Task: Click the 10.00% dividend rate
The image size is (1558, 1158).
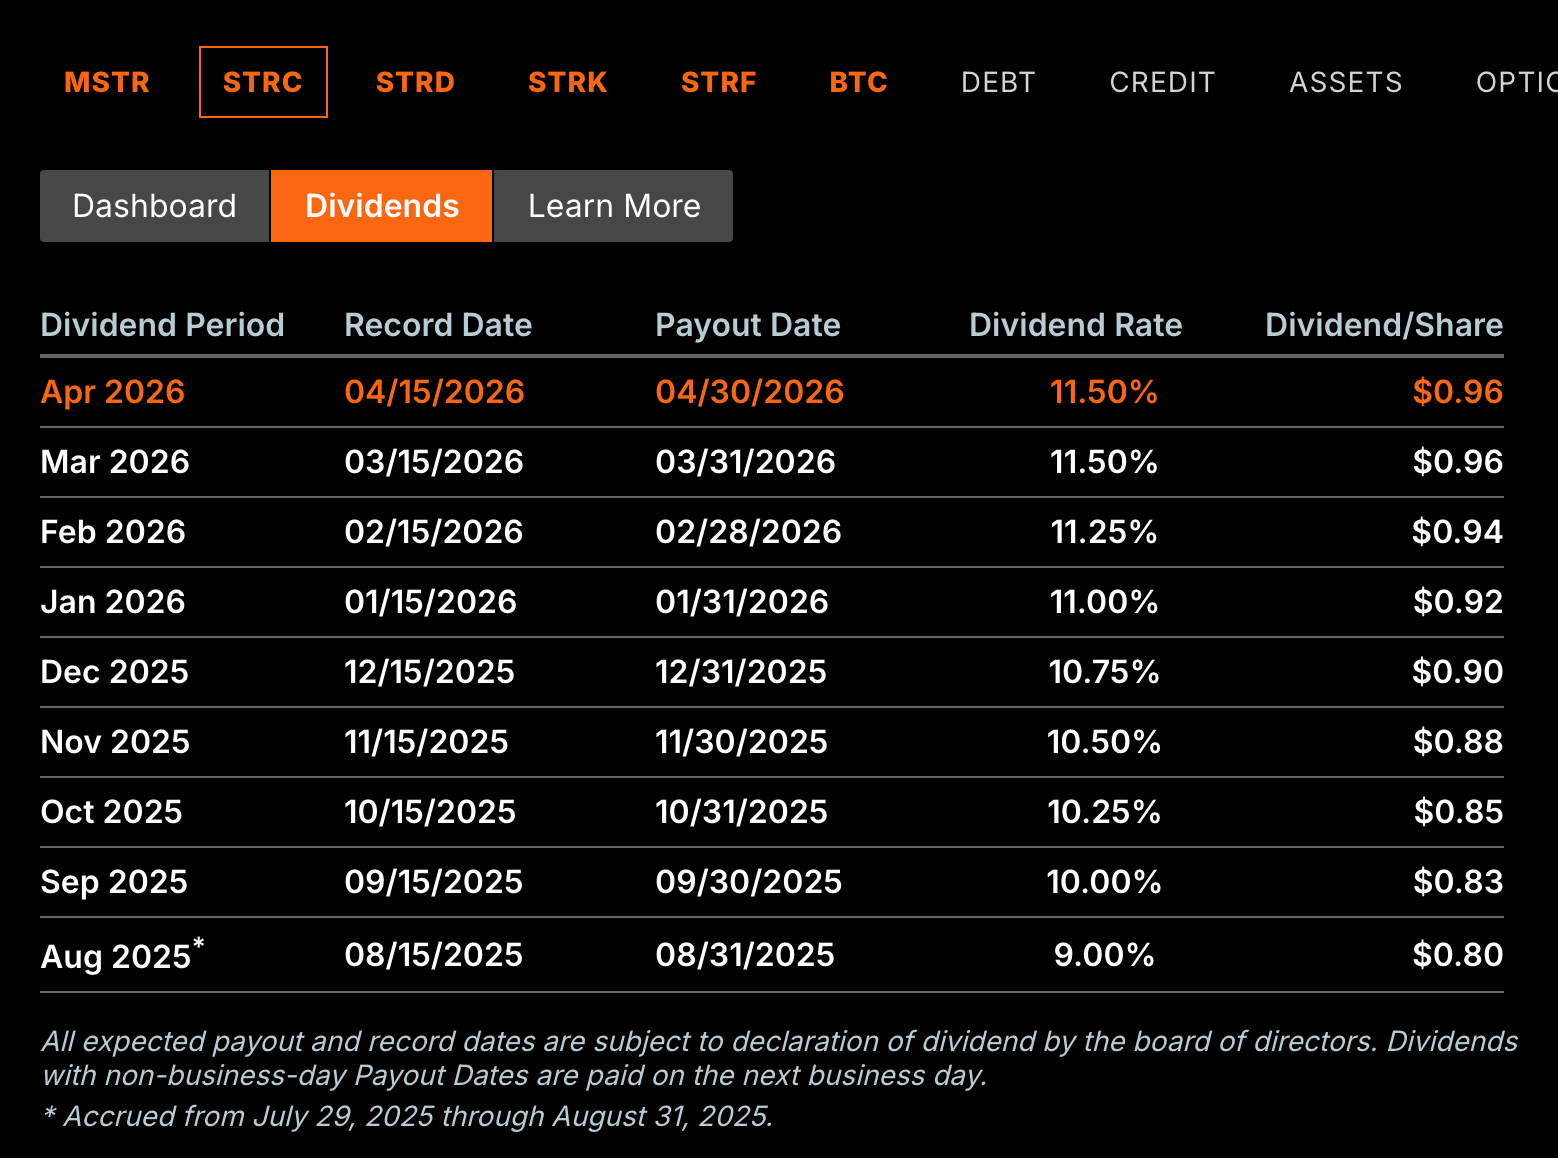Action: (1104, 882)
